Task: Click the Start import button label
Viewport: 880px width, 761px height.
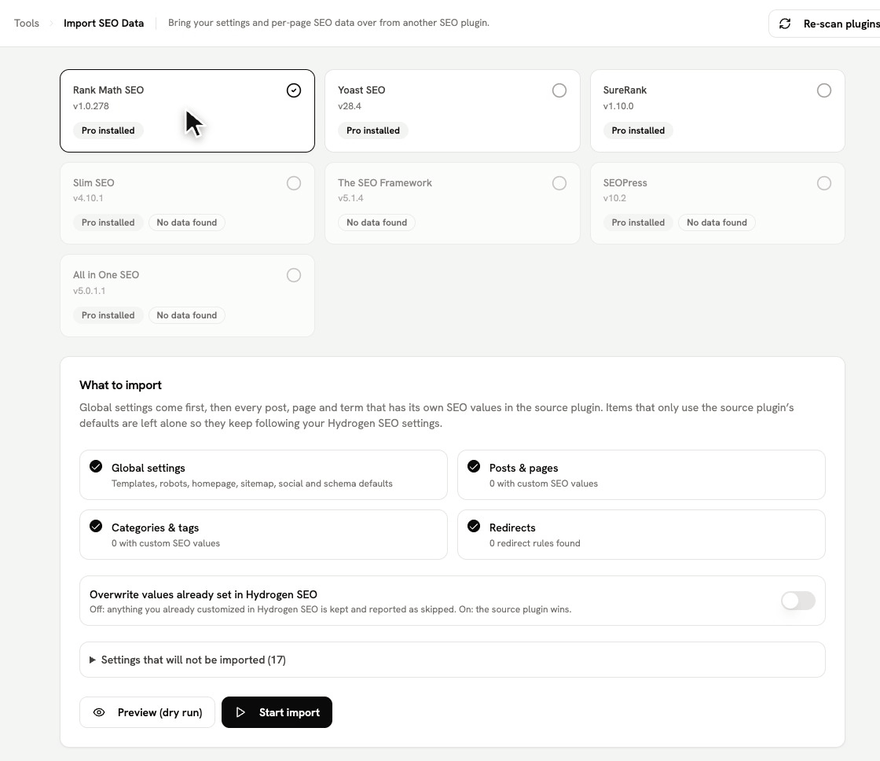Action: (289, 712)
